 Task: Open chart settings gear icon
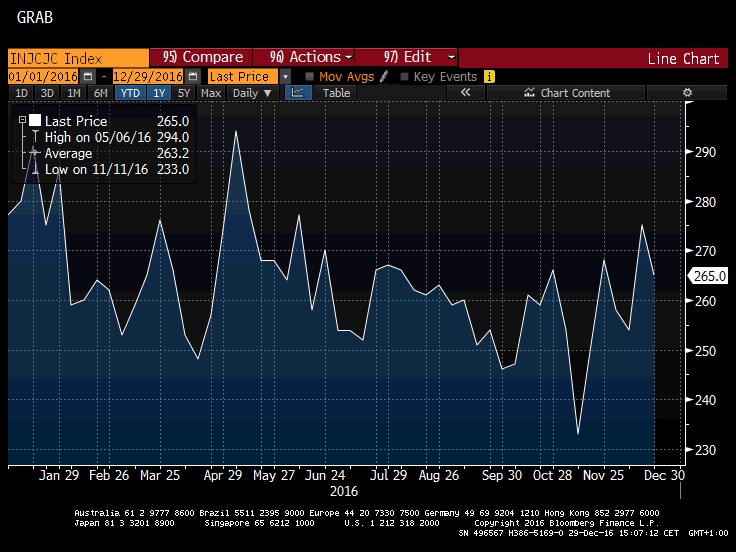click(x=687, y=93)
